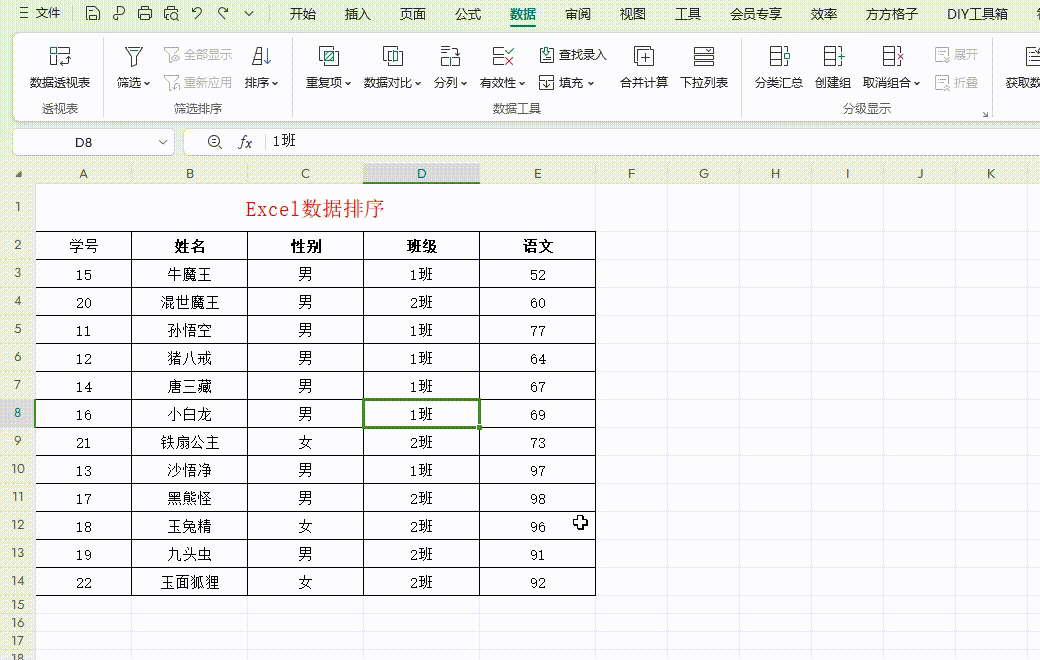Expand the 重复项 dropdown arrow
1040x660 pixels.
click(x=348, y=84)
